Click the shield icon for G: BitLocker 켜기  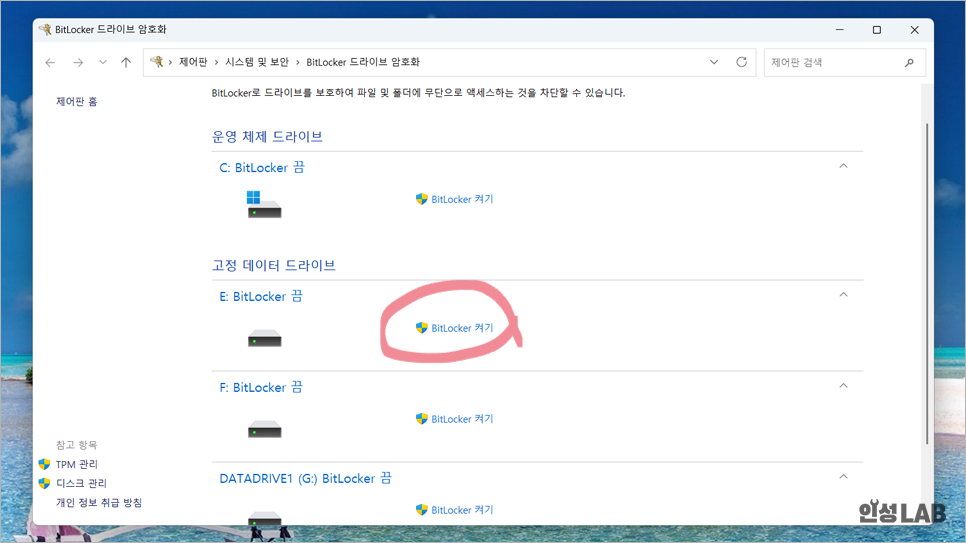421,510
